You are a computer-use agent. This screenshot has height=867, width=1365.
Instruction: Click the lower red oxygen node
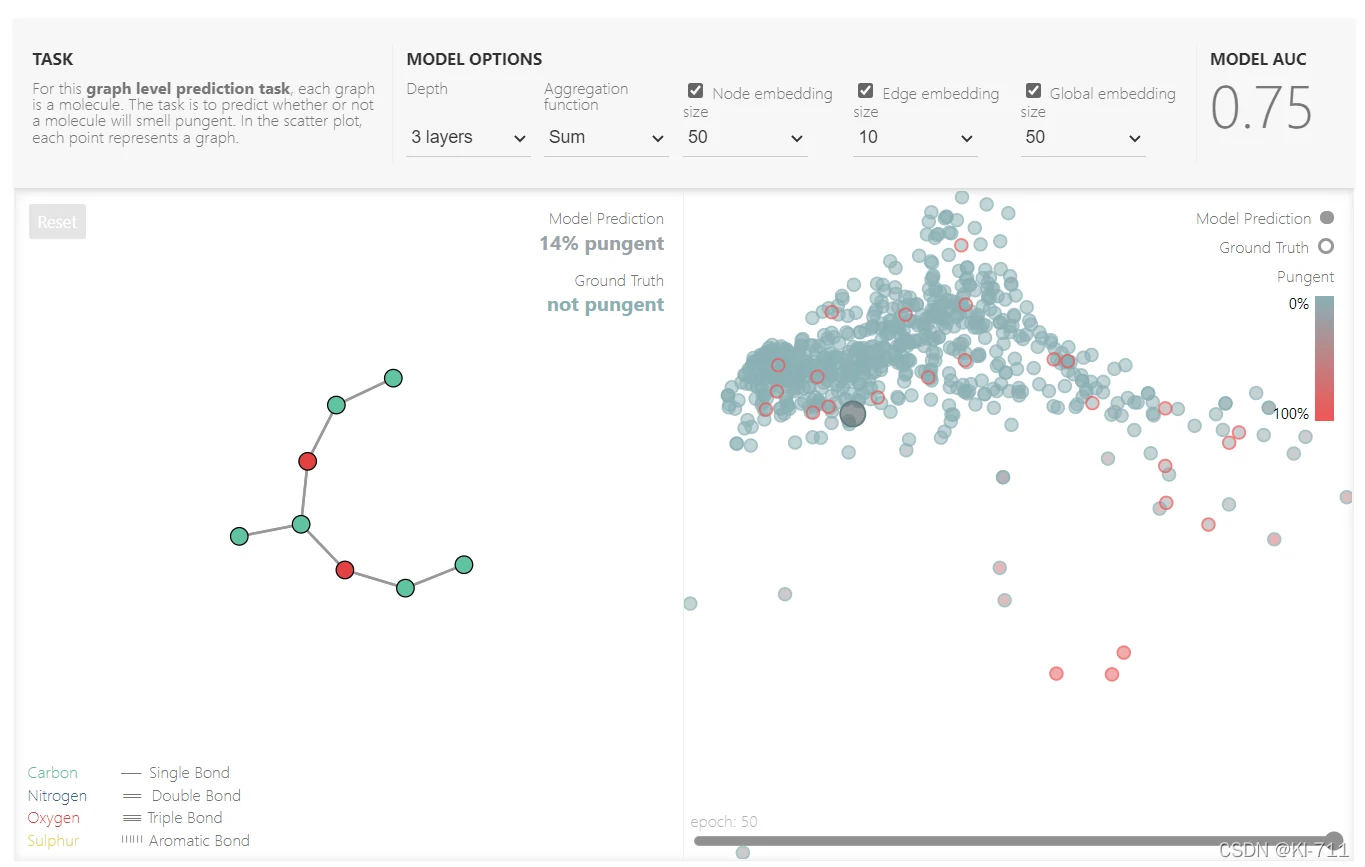coord(345,570)
